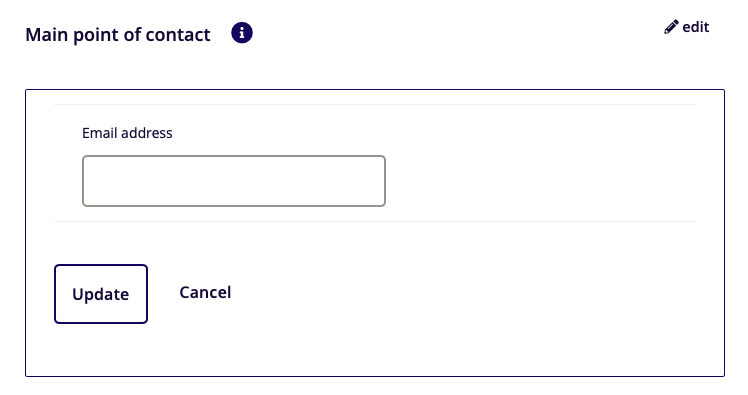The height and width of the screenshot is (395, 748).
Task: Click the edit link at top right
Action: (x=686, y=27)
